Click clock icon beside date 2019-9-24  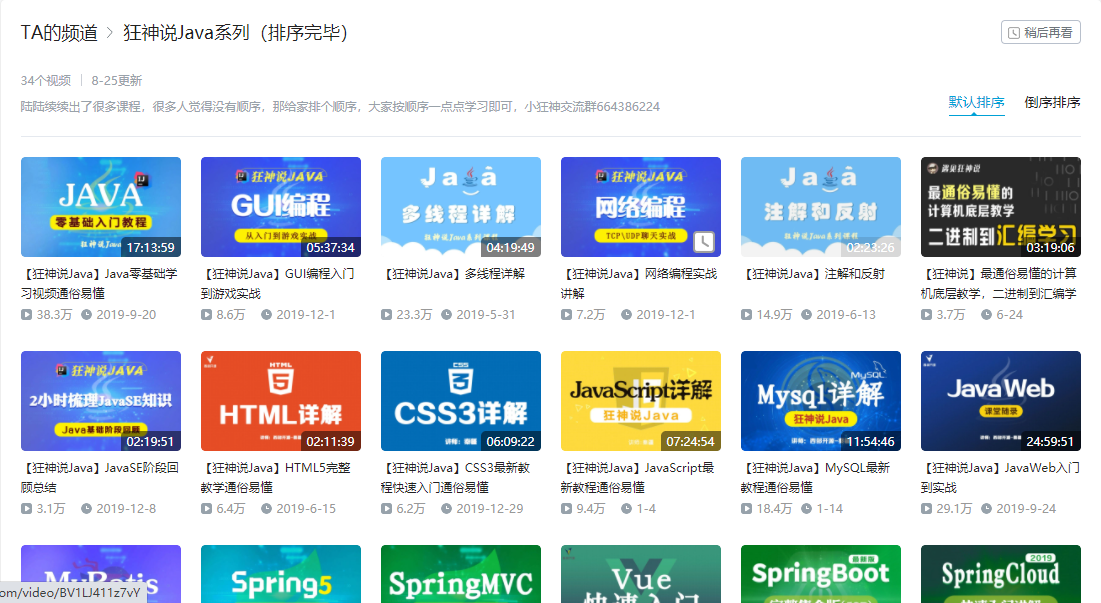click(987, 508)
